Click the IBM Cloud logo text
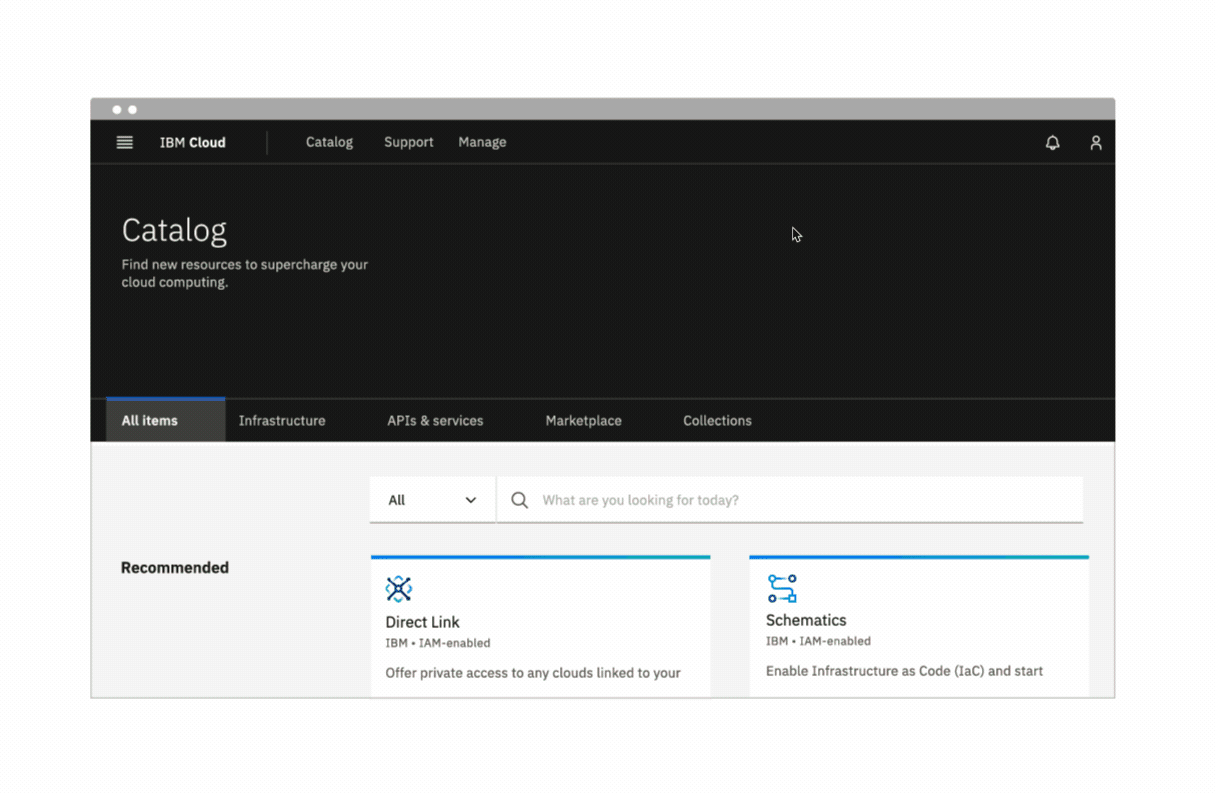Screen dimensions: 1216x794 (x=193, y=143)
